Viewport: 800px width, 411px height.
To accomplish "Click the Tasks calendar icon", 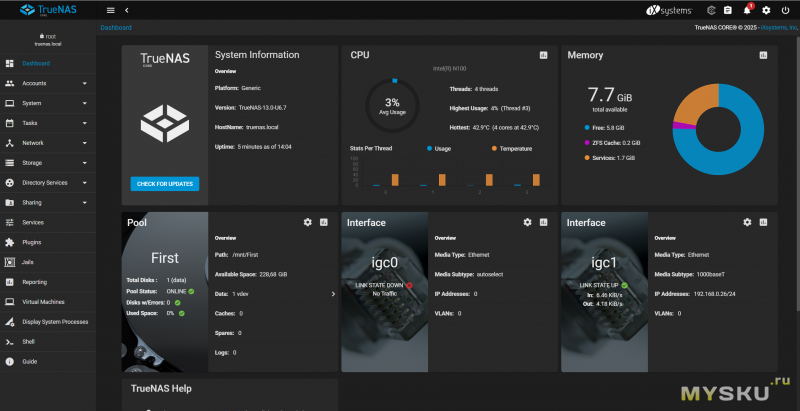I will pyautogui.click(x=9, y=123).
